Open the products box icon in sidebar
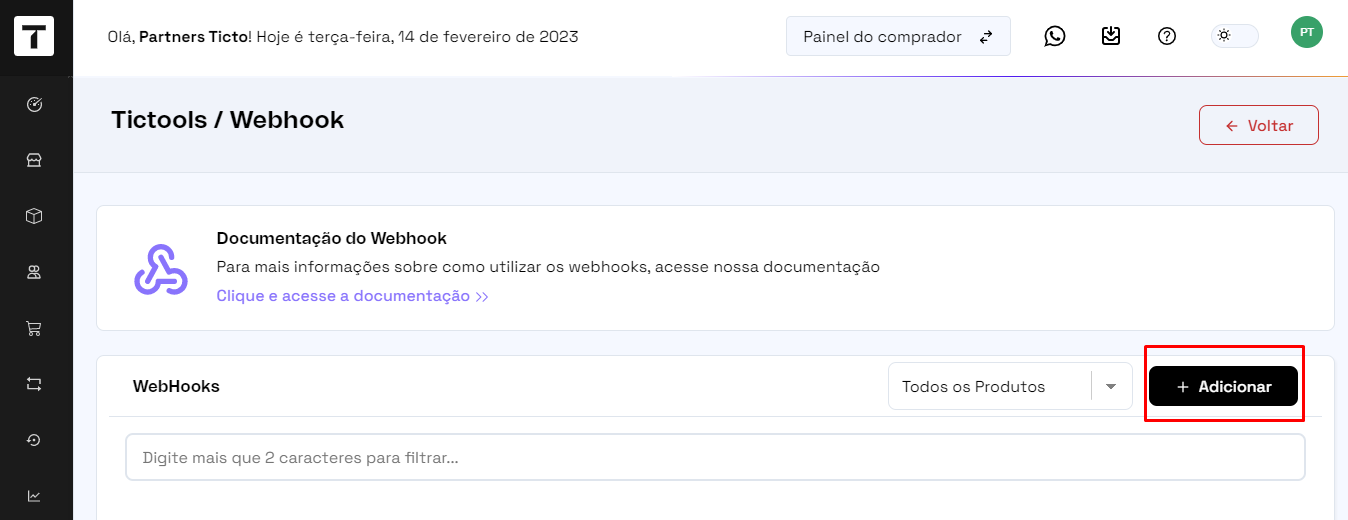 pyautogui.click(x=34, y=216)
